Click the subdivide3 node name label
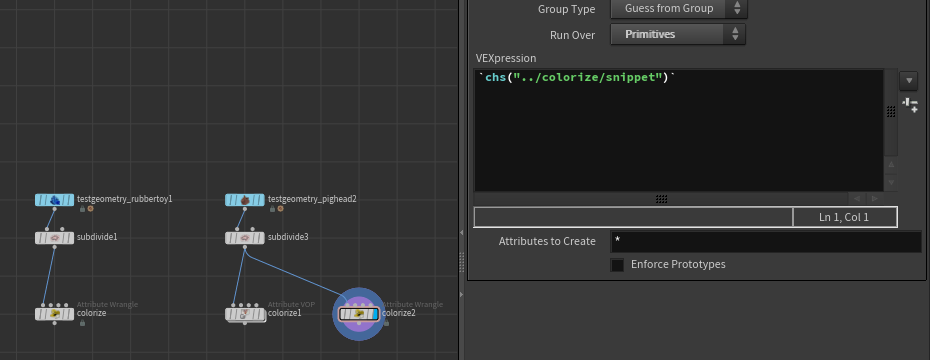930x360 pixels. [x=288, y=237]
